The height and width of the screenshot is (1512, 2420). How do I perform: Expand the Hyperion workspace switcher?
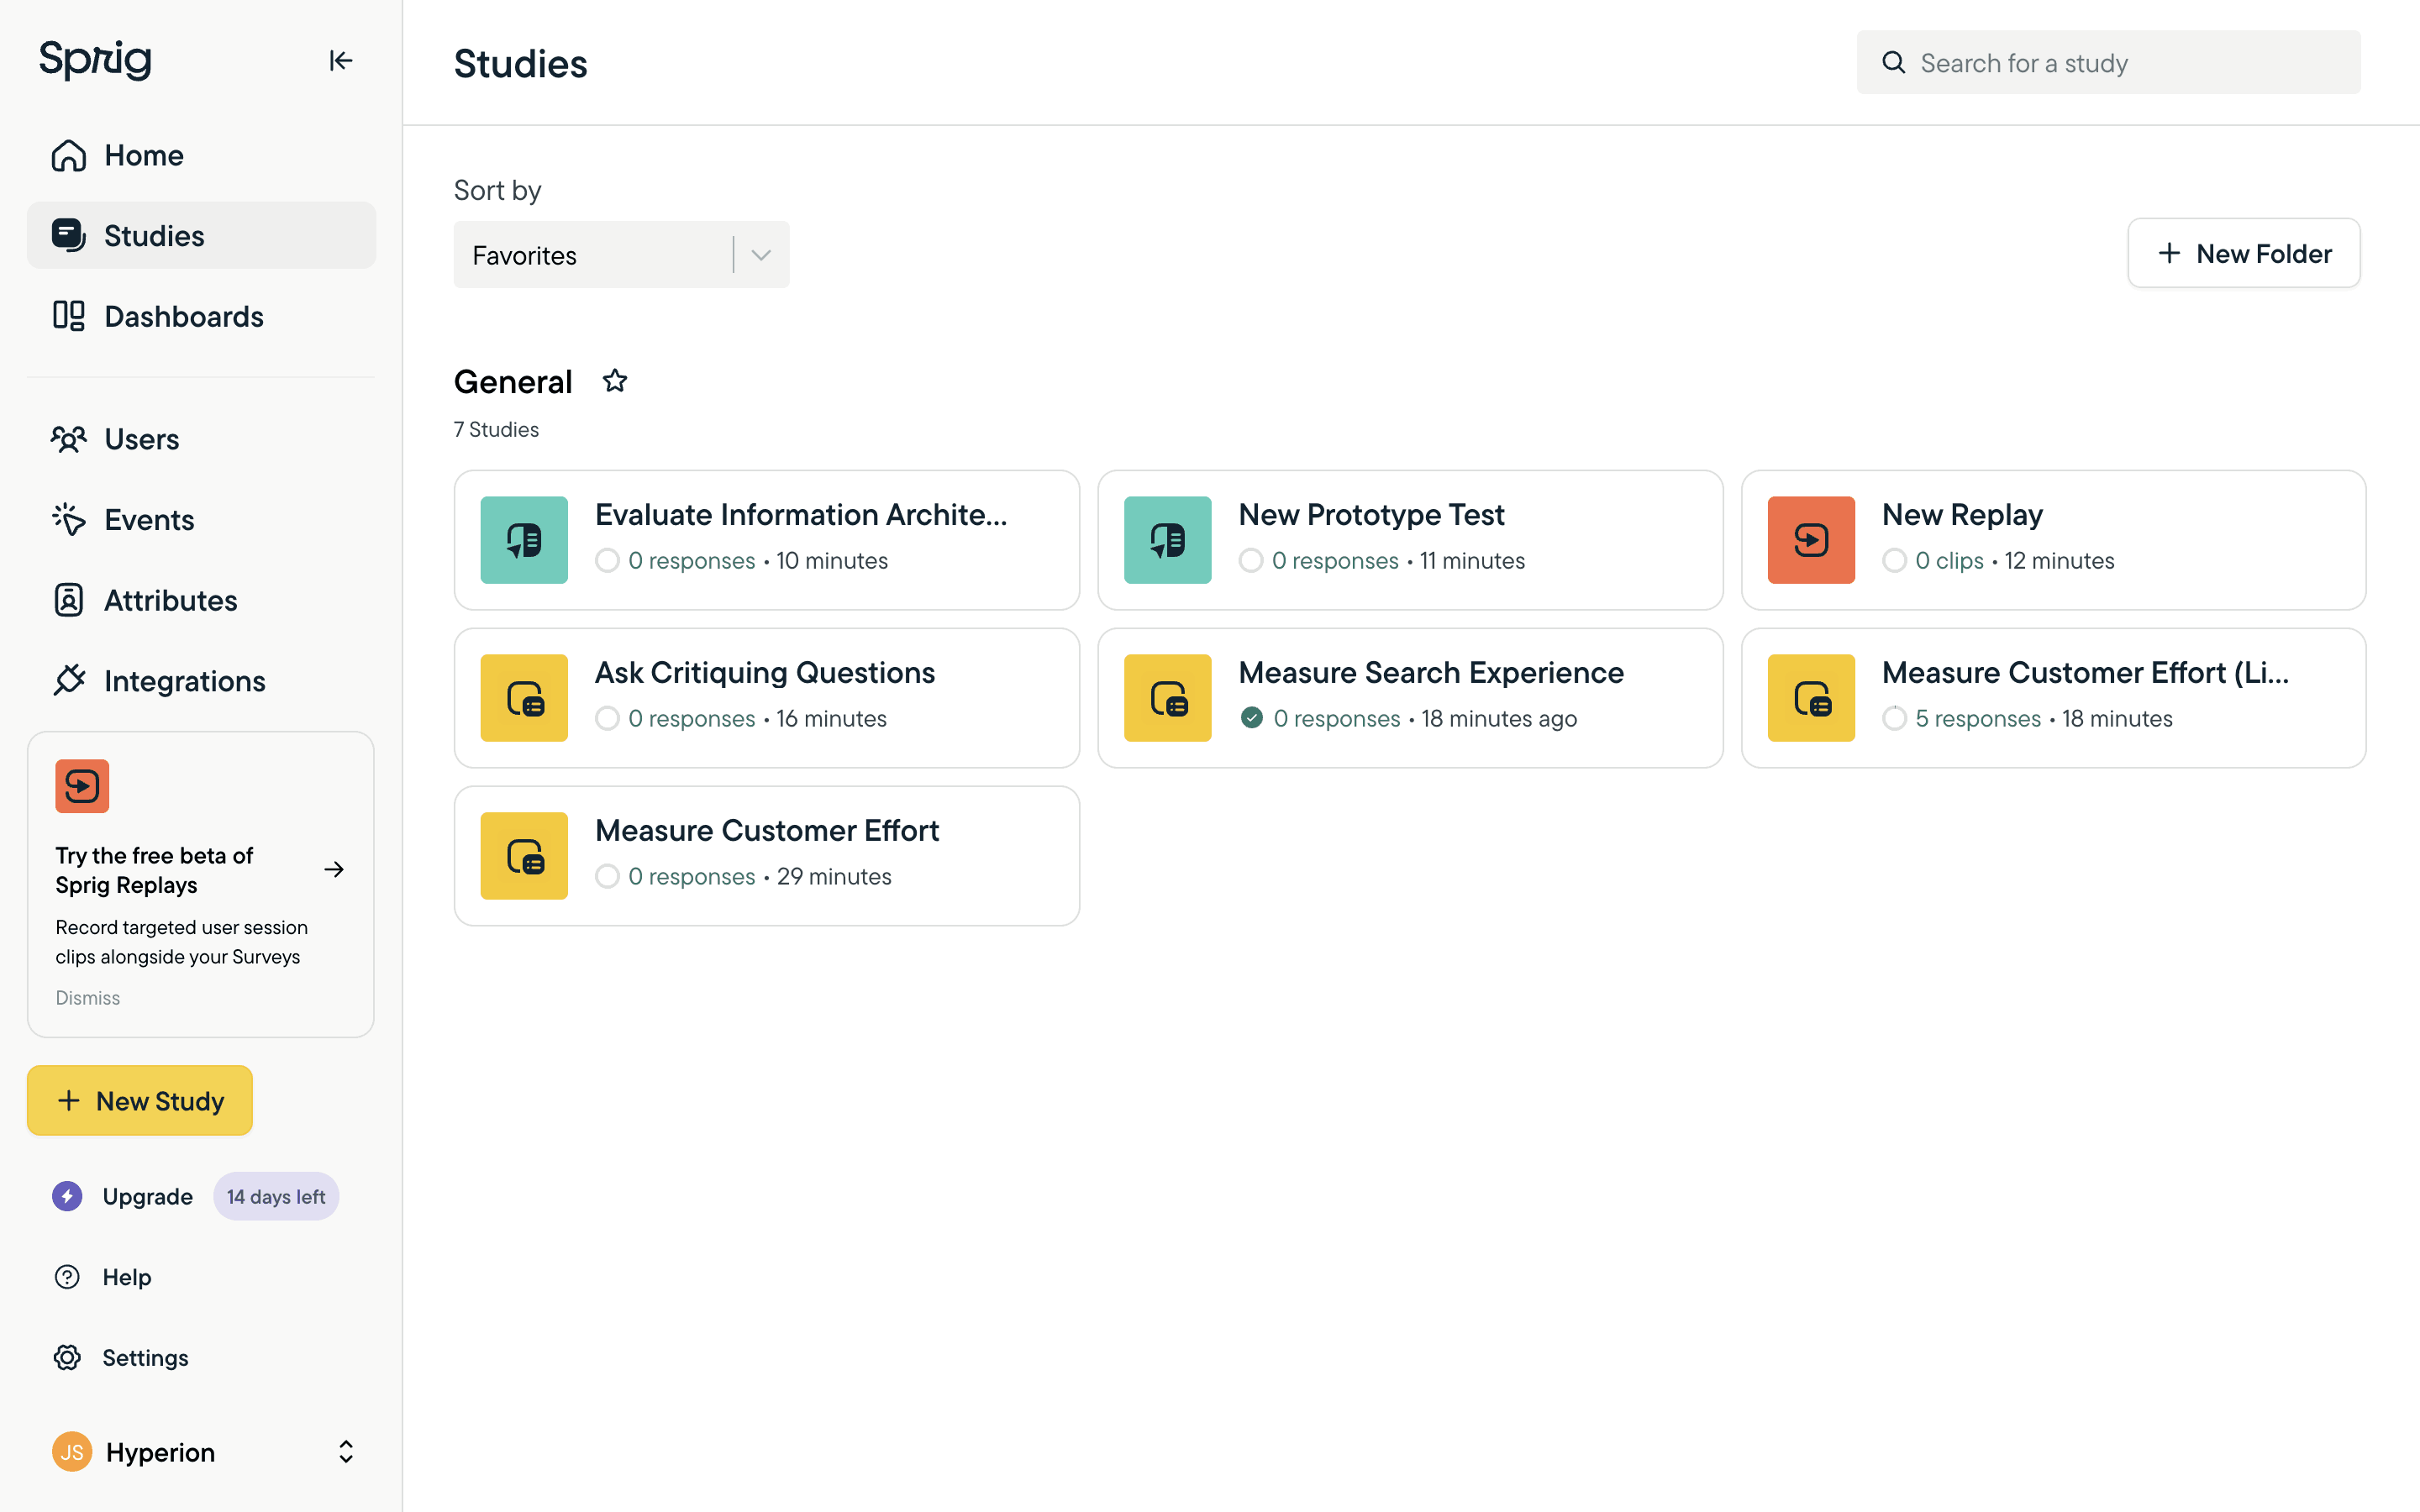tap(345, 1452)
